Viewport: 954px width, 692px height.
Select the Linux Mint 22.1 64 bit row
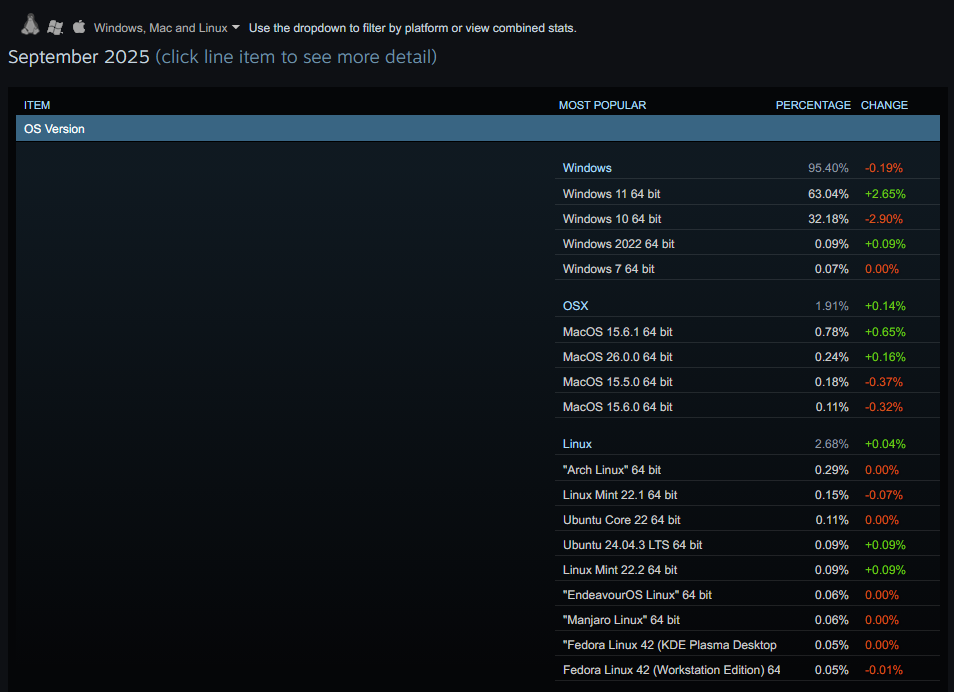point(747,495)
